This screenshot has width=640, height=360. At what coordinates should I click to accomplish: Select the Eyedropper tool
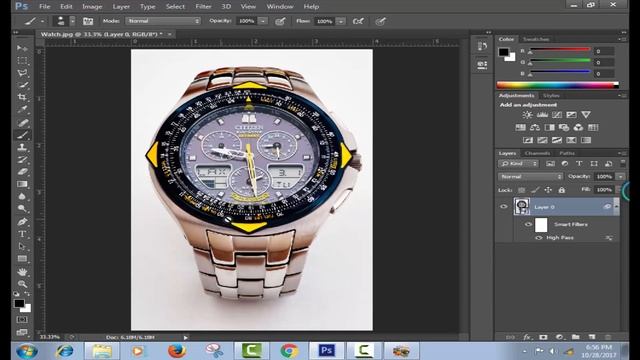[22, 109]
